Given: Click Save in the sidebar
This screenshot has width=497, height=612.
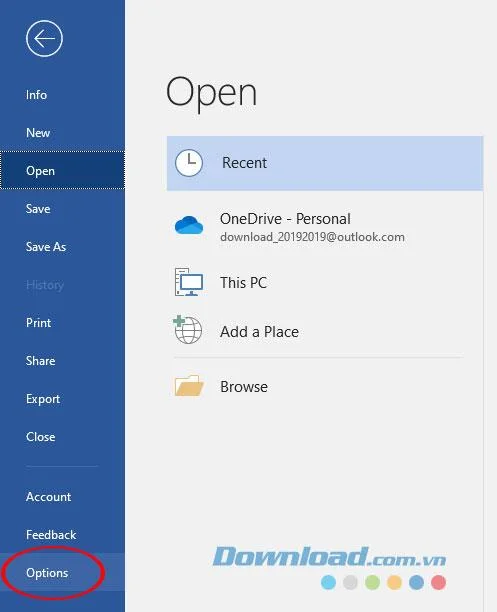Looking at the screenshot, I should 62,209.
